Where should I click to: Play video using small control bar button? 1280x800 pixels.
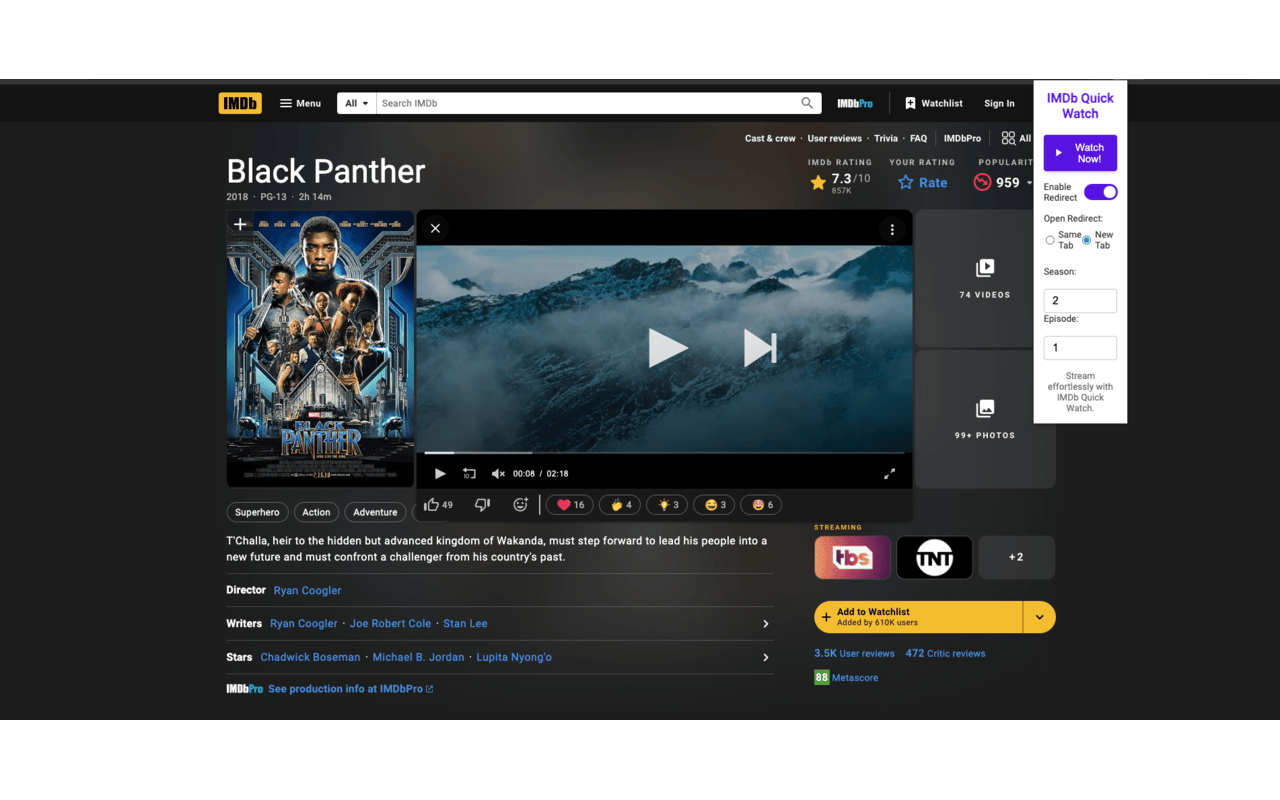[440, 473]
